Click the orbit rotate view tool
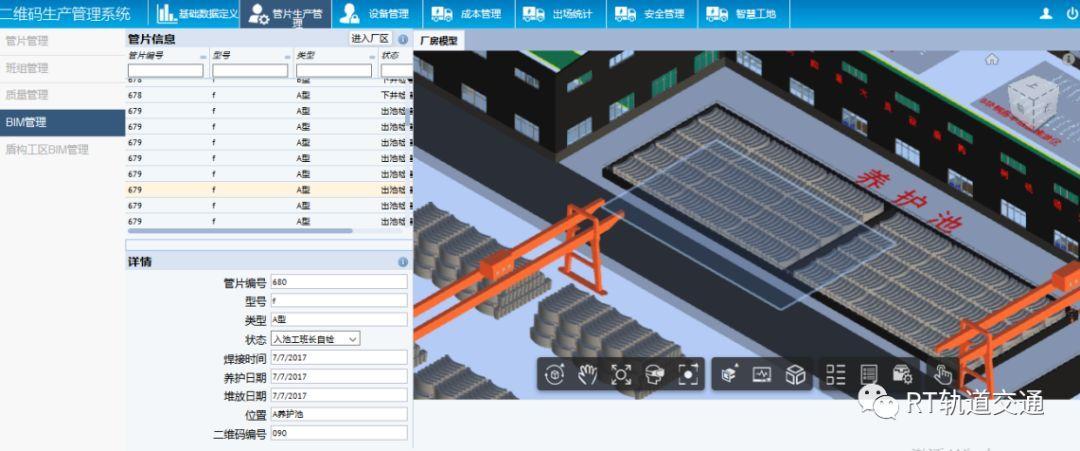Screen dimensions: 1080x451 pos(554,374)
